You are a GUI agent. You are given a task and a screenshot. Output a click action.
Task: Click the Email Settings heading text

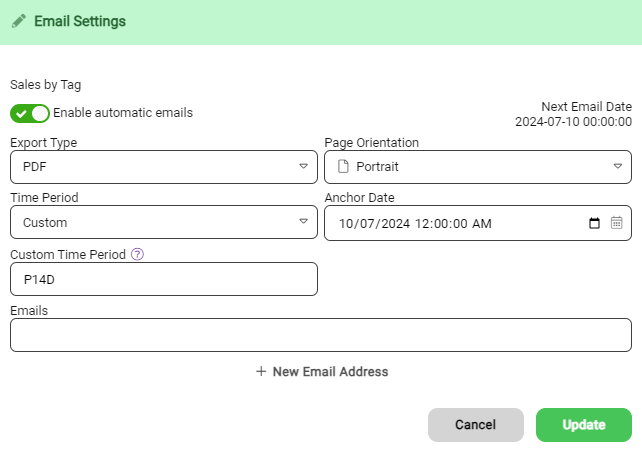[x=80, y=21]
